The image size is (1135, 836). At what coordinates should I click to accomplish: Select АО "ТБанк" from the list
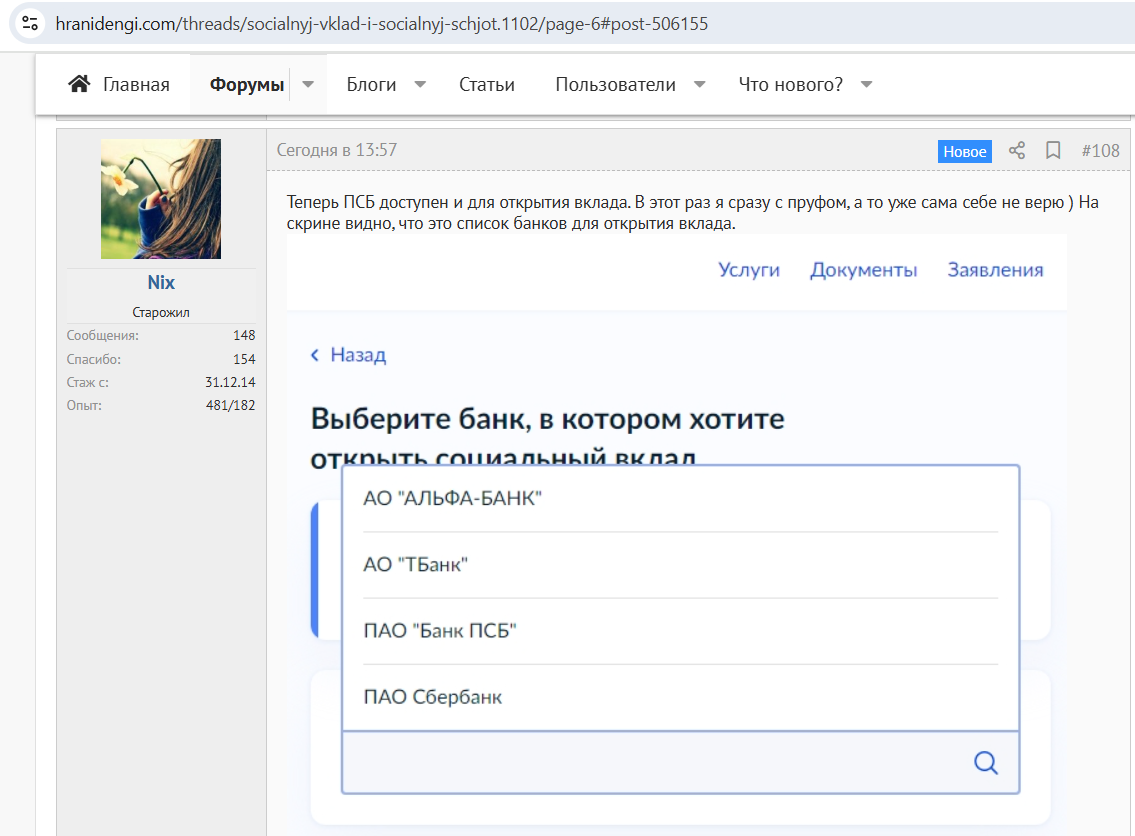[x=680, y=565]
